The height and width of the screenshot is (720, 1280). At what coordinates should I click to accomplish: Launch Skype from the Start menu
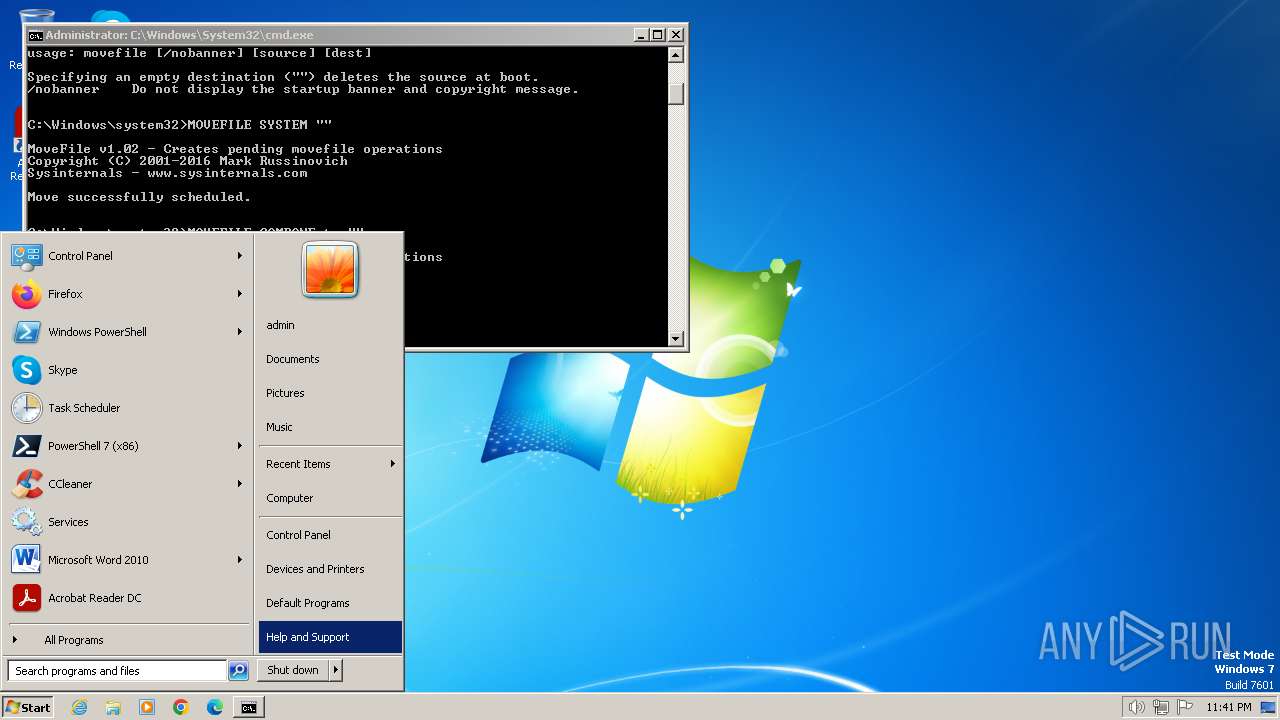tap(127, 370)
